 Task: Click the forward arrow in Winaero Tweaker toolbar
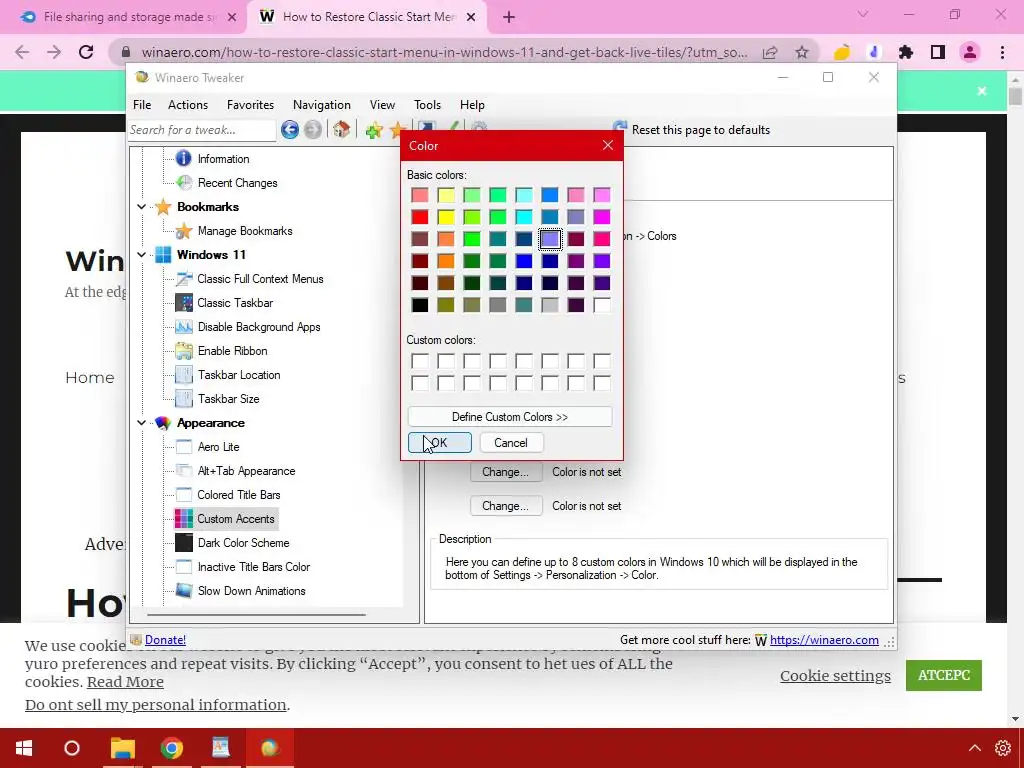313,129
